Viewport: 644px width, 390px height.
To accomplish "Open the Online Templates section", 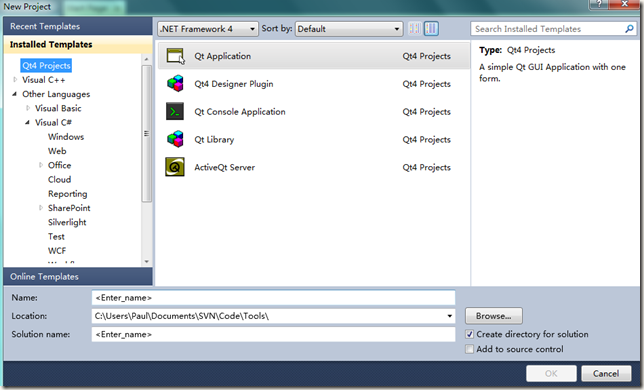I will click(x=78, y=277).
